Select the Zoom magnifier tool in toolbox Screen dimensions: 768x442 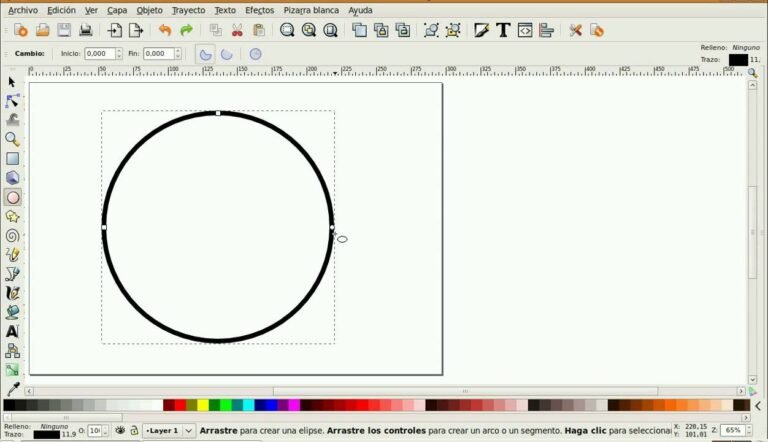[x=12, y=140]
